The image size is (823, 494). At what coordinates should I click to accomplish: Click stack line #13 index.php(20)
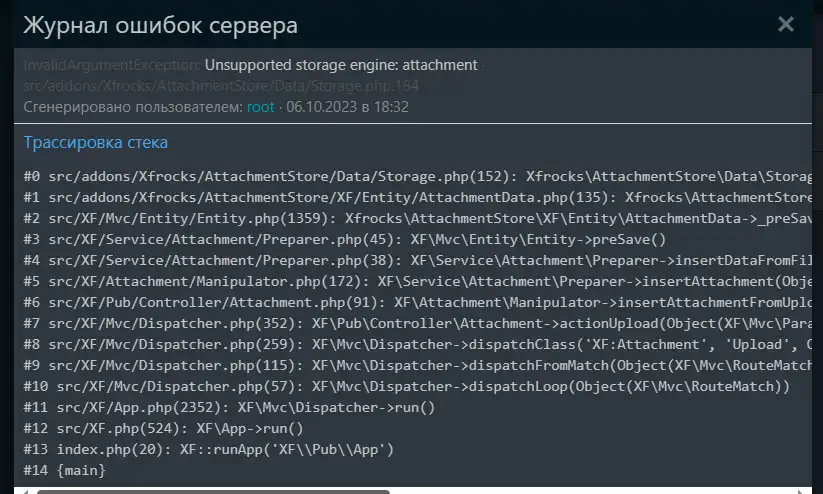(x=209, y=449)
